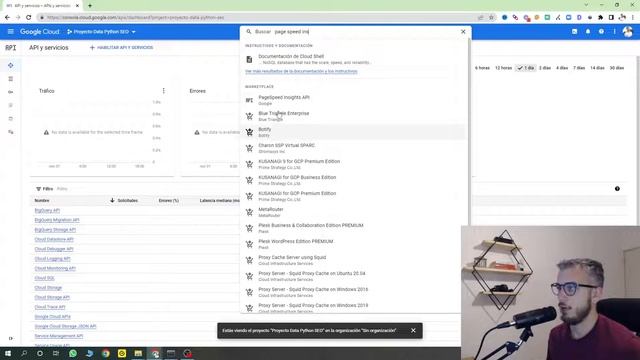Open the Proyecto Data Python SEO project selector
The width and height of the screenshot is (640, 360).
coord(101,31)
